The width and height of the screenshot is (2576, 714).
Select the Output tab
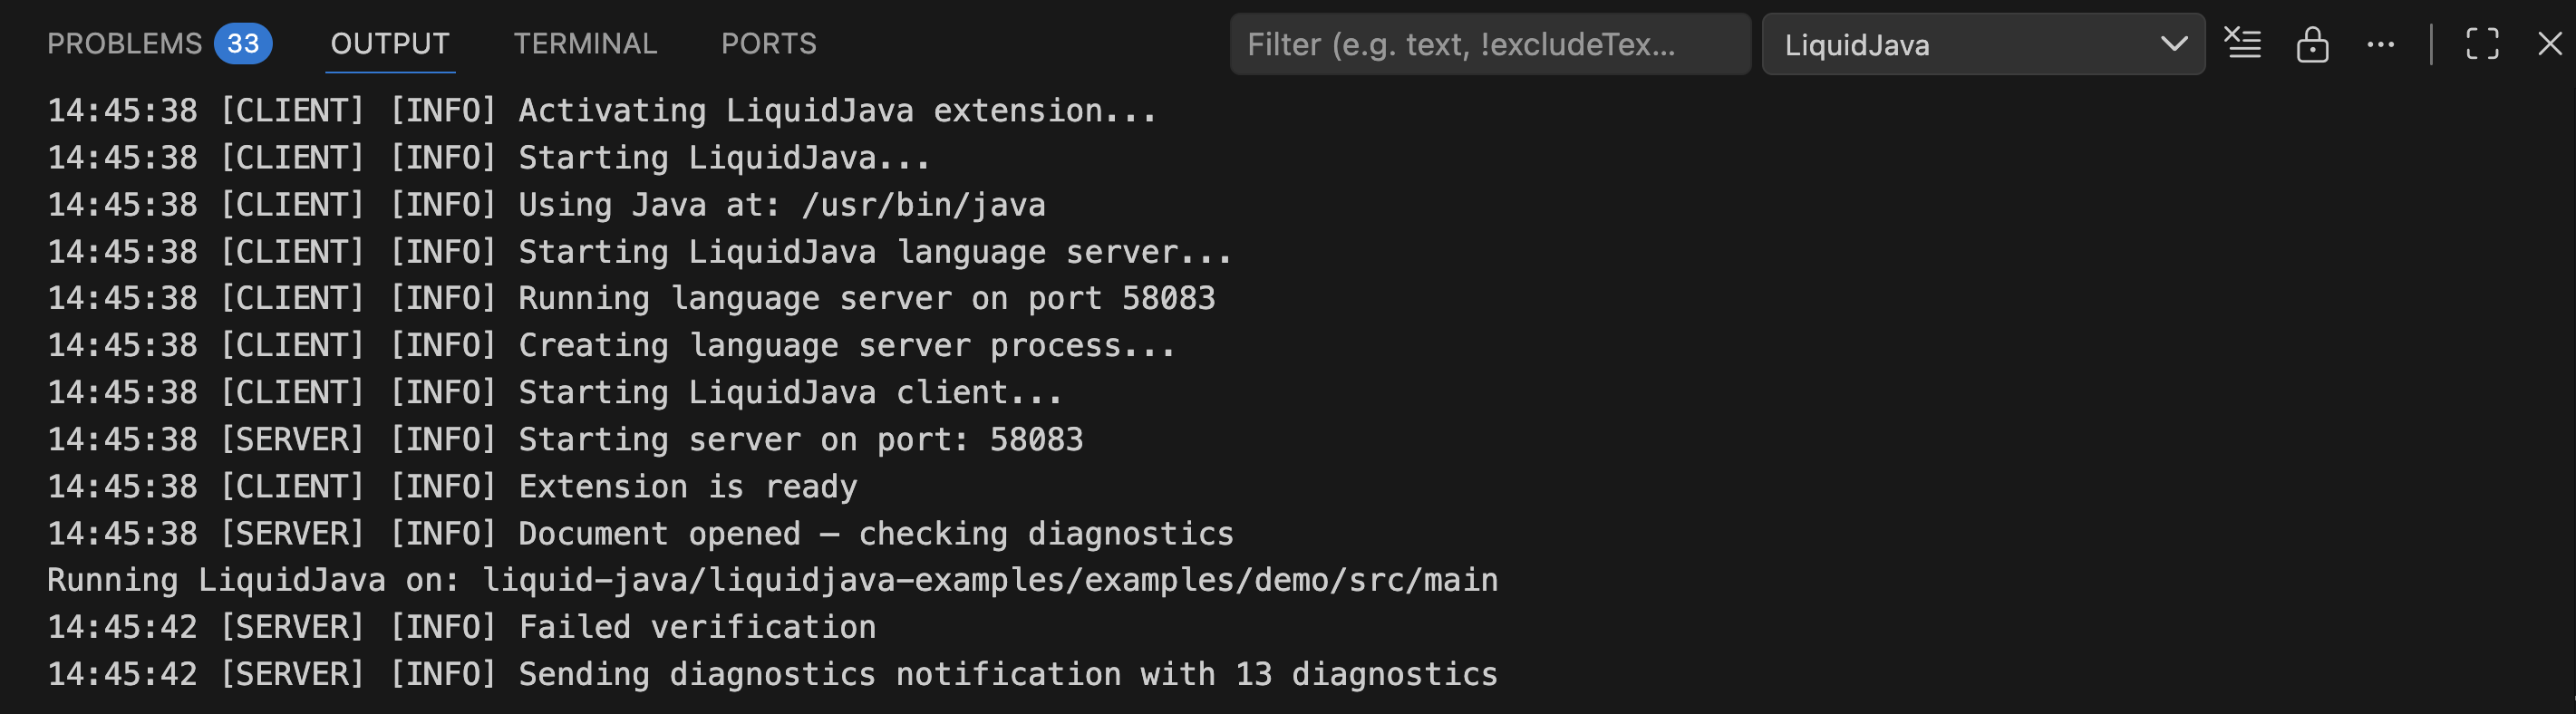(390, 44)
